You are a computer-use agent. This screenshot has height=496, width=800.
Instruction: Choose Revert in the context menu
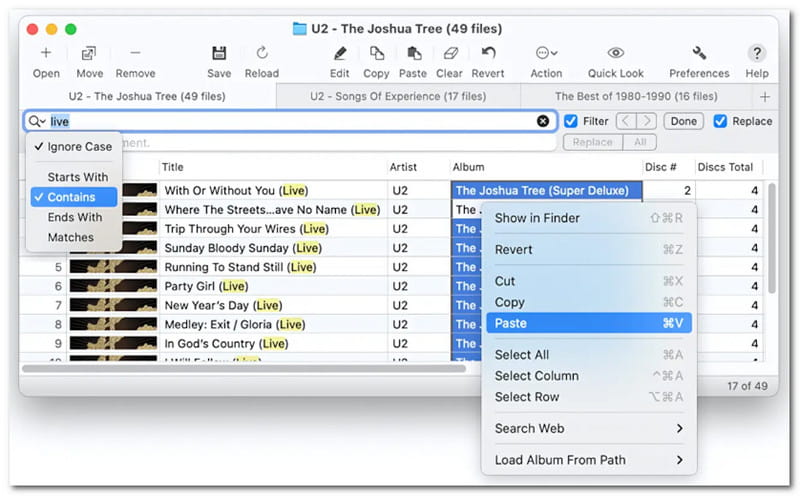click(x=589, y=250)
